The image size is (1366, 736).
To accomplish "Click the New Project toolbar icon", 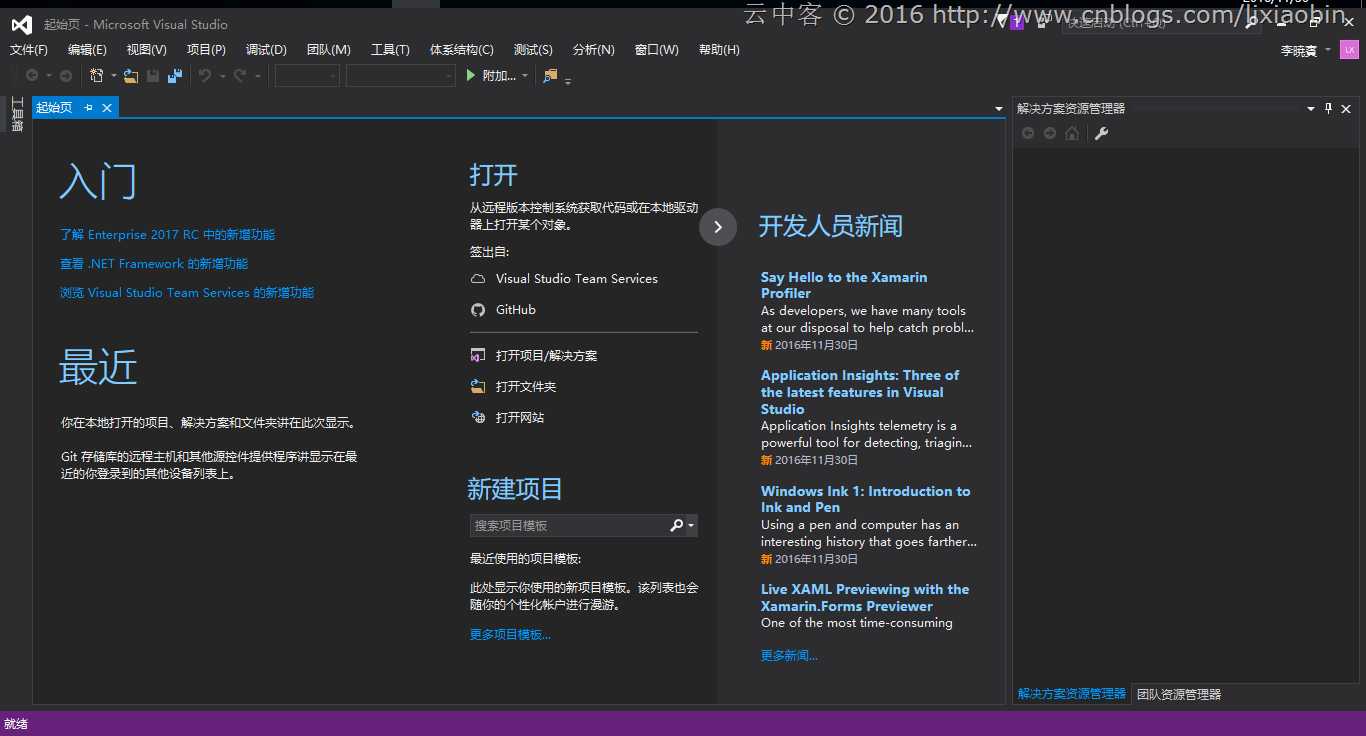I will click(x=97, y=76).
